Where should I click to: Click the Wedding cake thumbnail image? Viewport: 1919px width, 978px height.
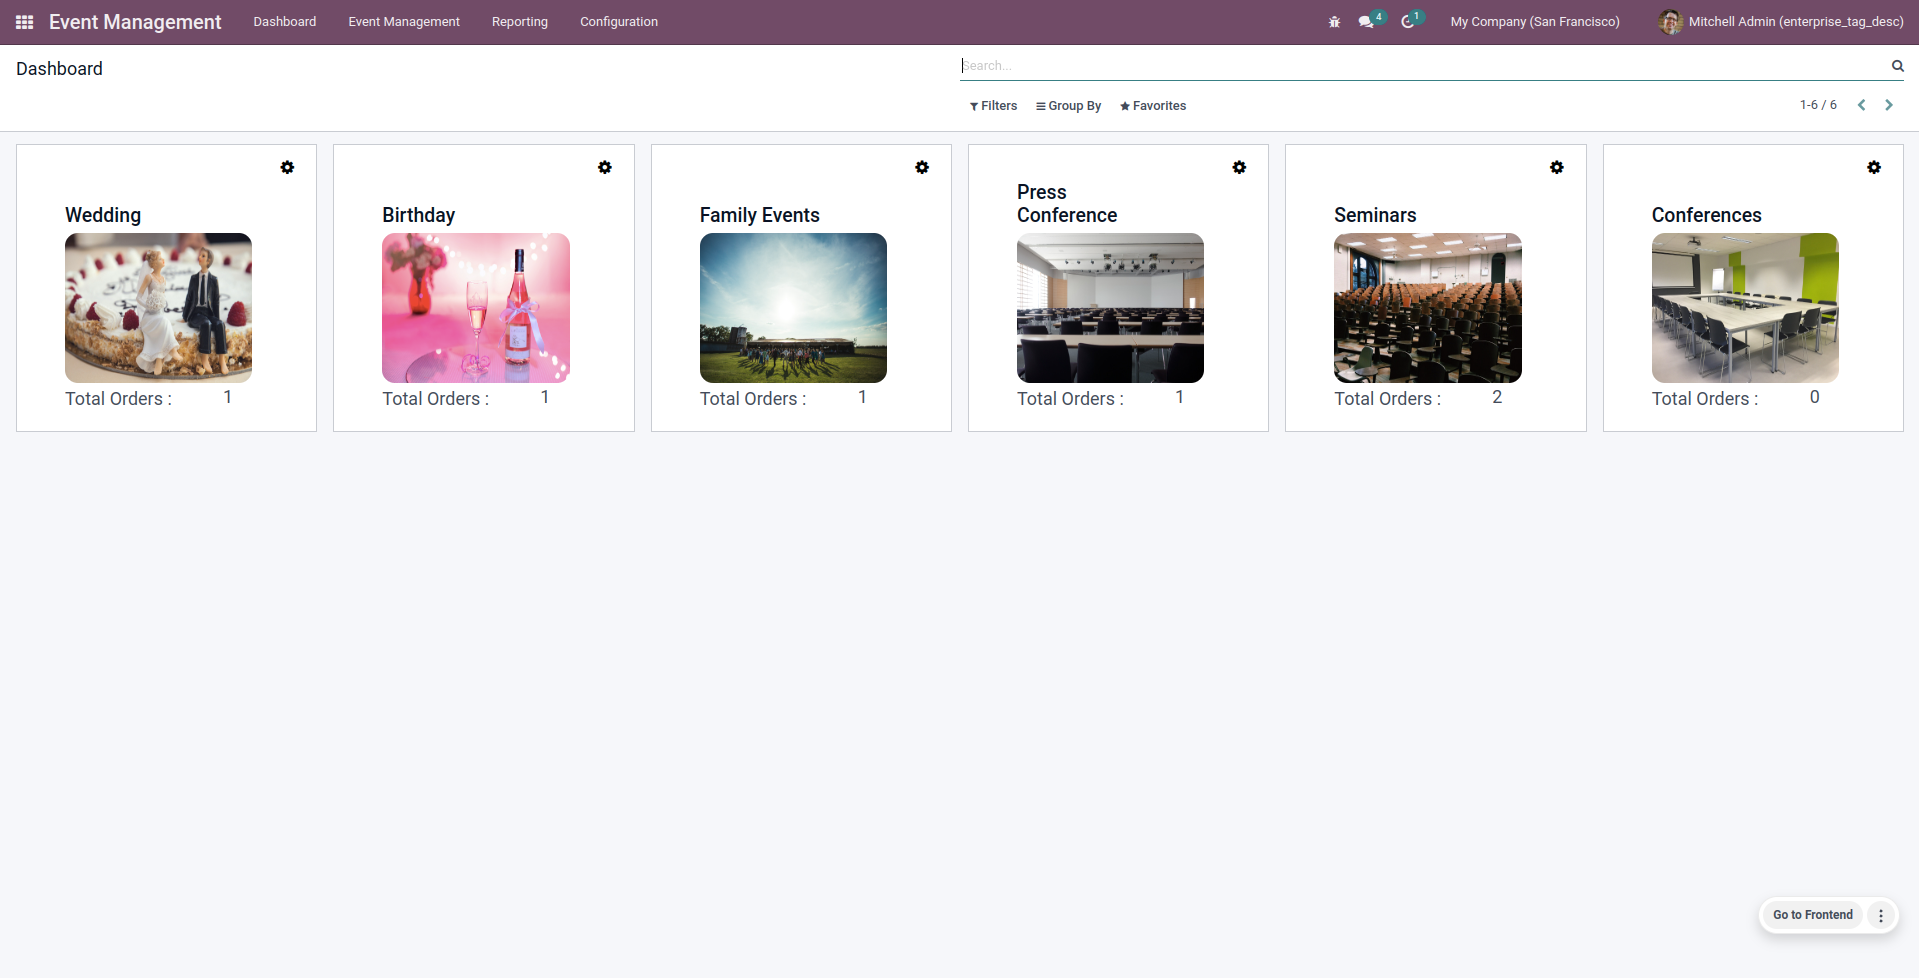pyautogui.click(x=158, y=308)
